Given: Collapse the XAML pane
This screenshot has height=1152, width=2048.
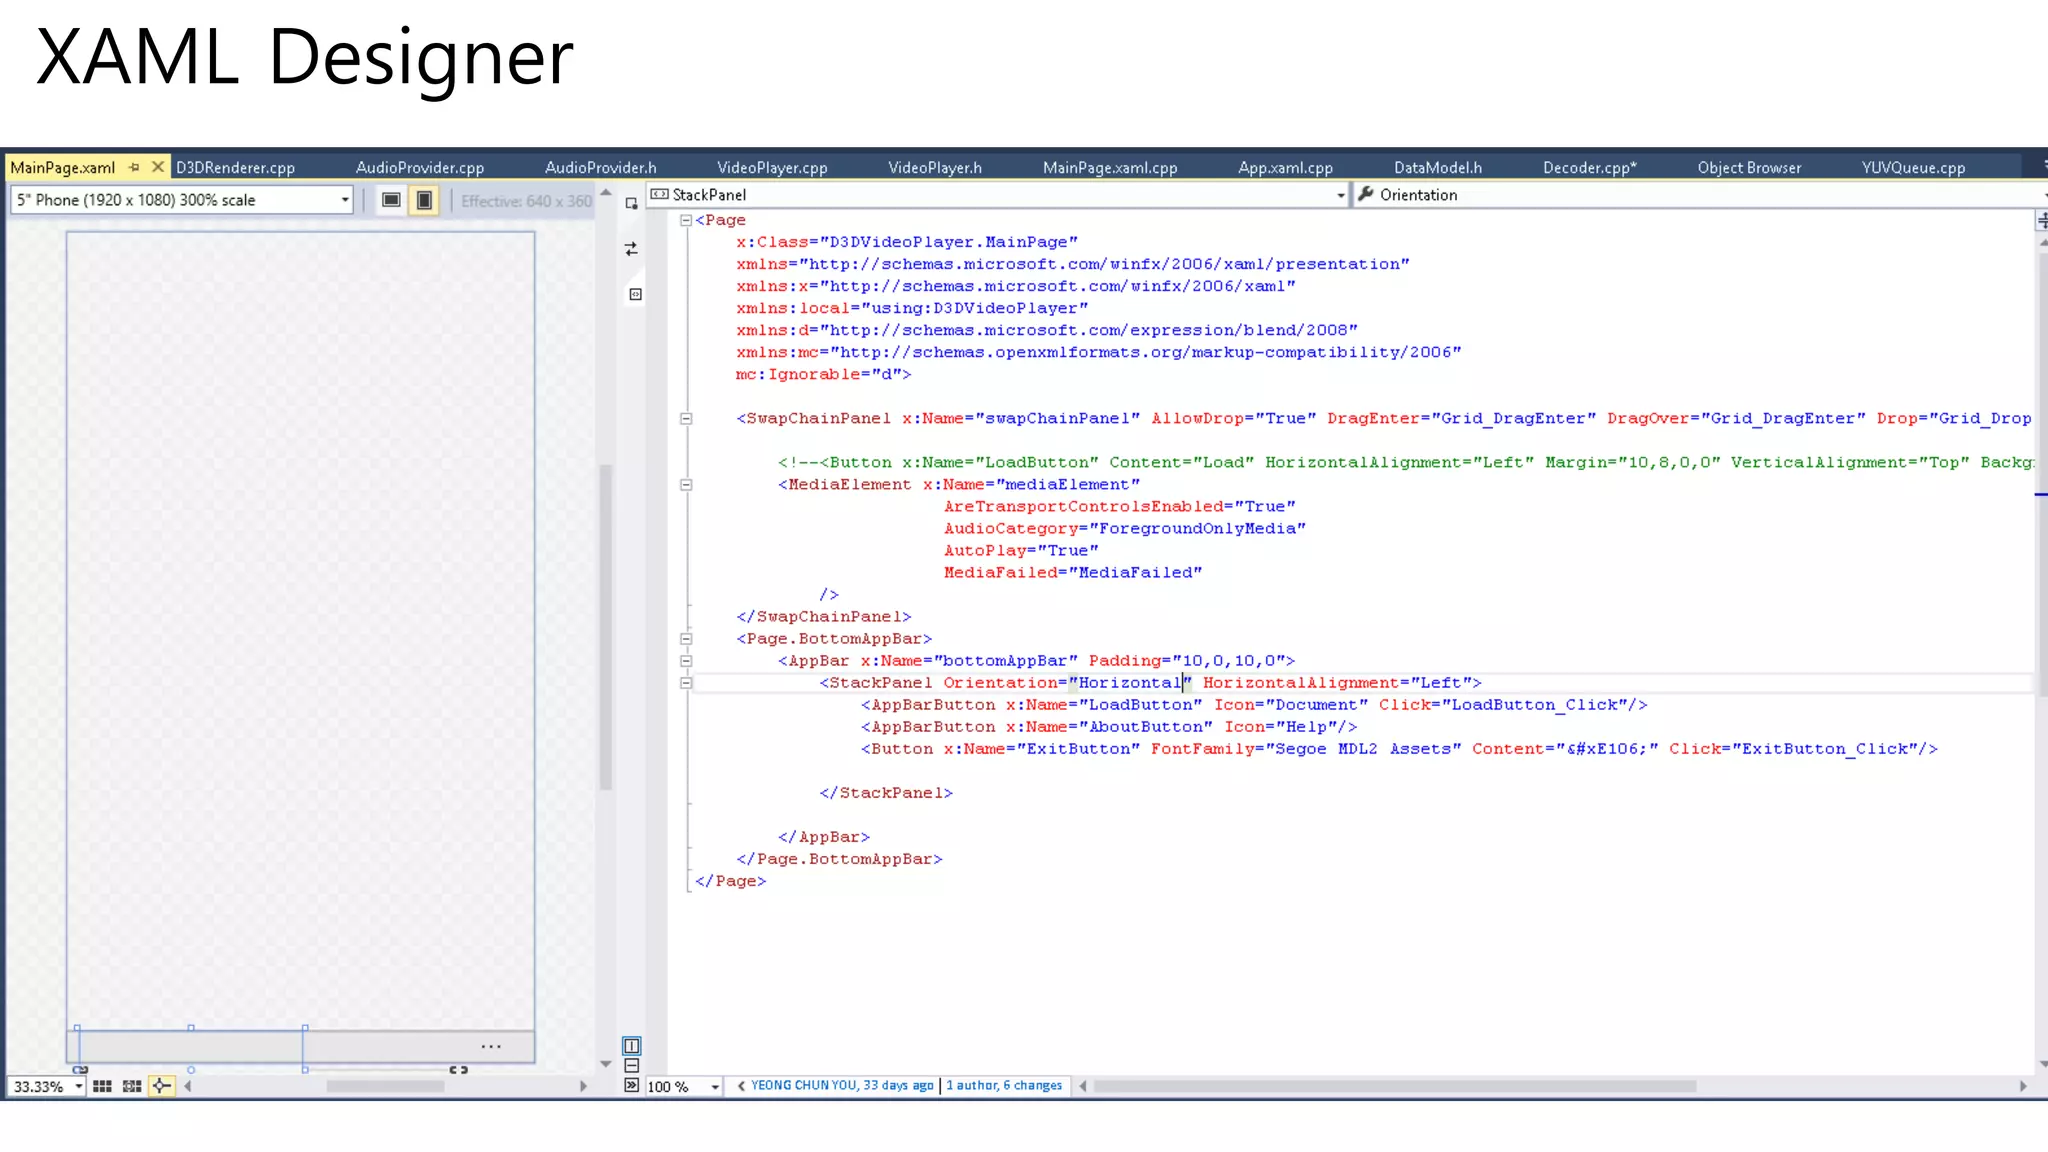Looking at the screenshot, I should 631,1085.
